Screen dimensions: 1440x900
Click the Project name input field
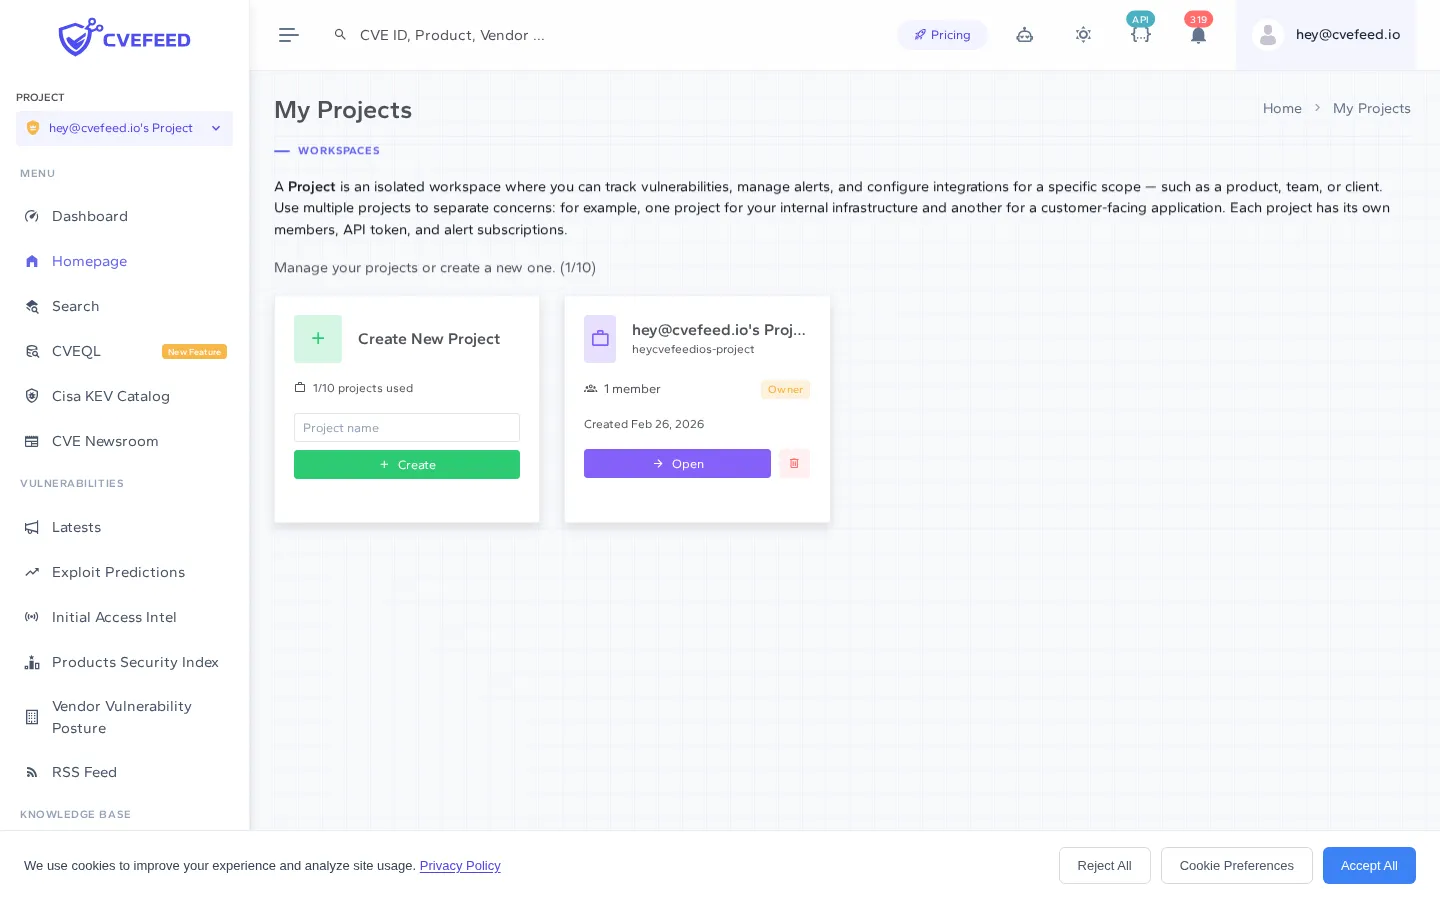click(407, 427)
